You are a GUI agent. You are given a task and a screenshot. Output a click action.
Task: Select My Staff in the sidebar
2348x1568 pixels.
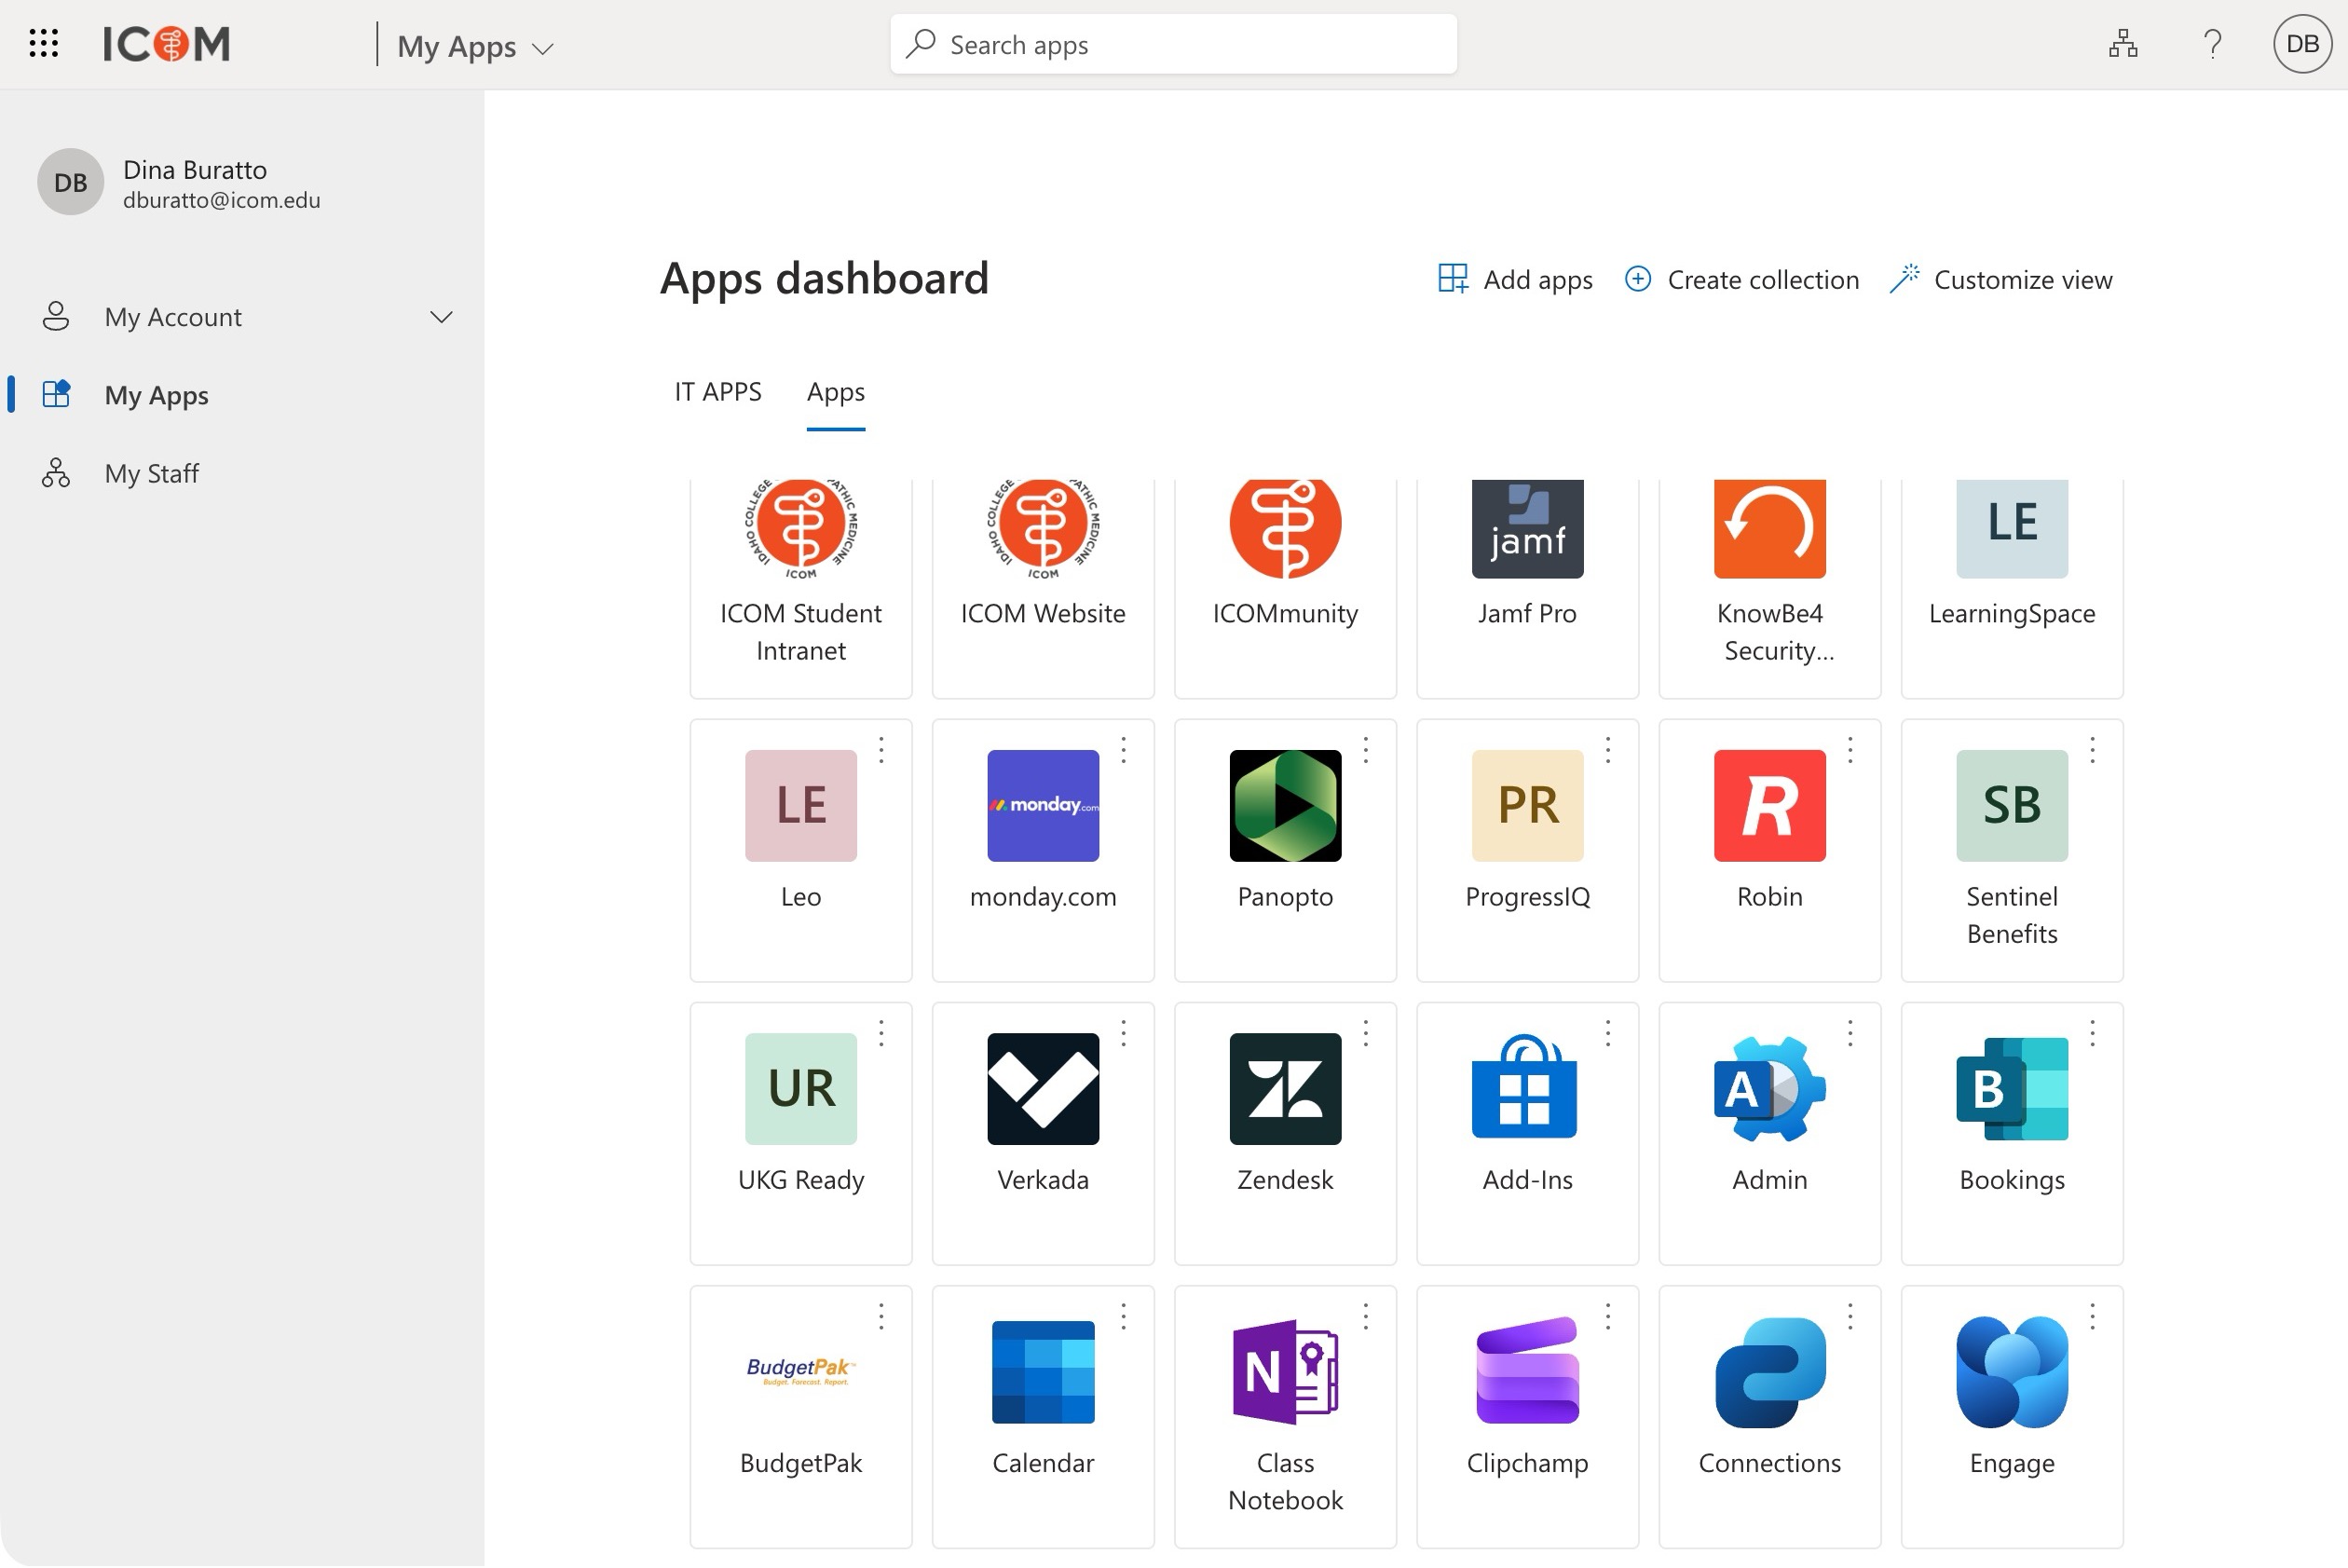tap(151, 474)
